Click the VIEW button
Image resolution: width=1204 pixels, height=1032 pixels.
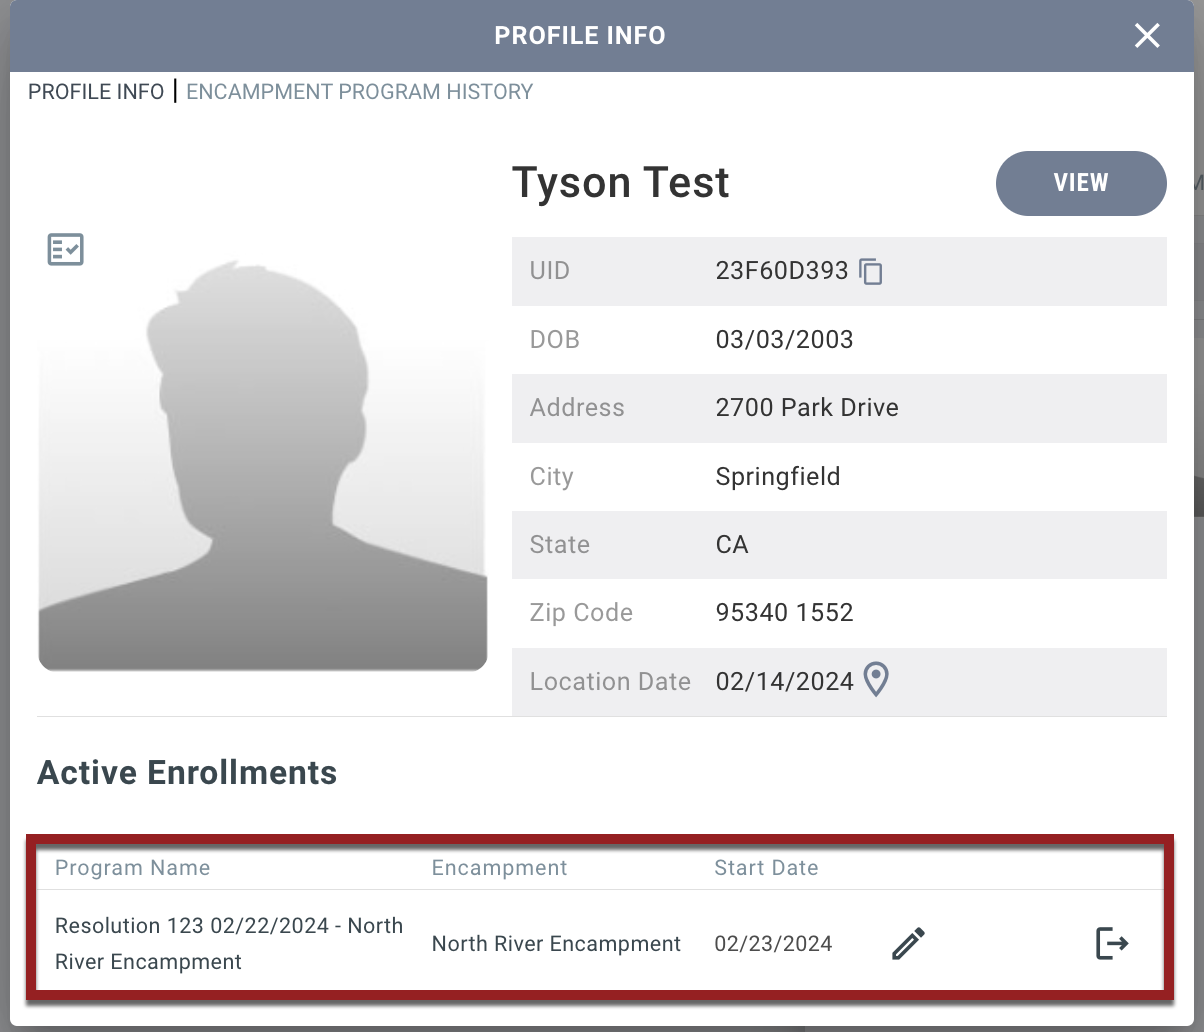click(1081, 183)
